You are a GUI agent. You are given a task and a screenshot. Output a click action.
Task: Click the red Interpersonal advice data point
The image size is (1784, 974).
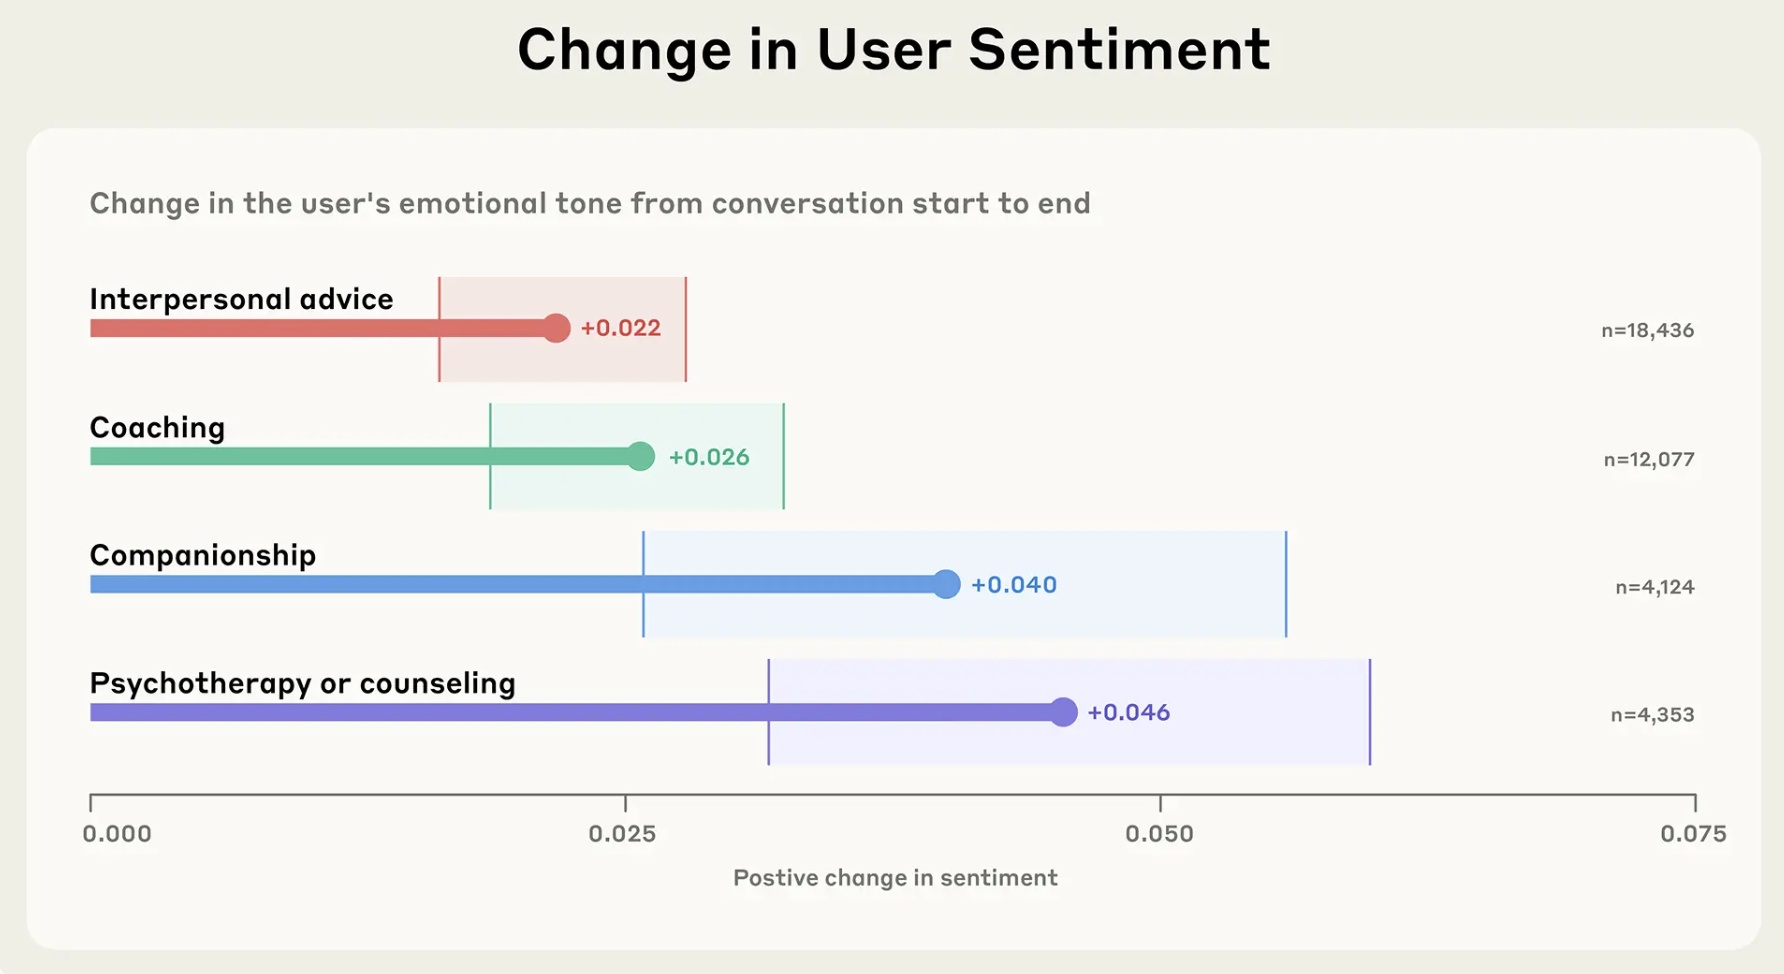pyautogui.click(x=556, y=328)
